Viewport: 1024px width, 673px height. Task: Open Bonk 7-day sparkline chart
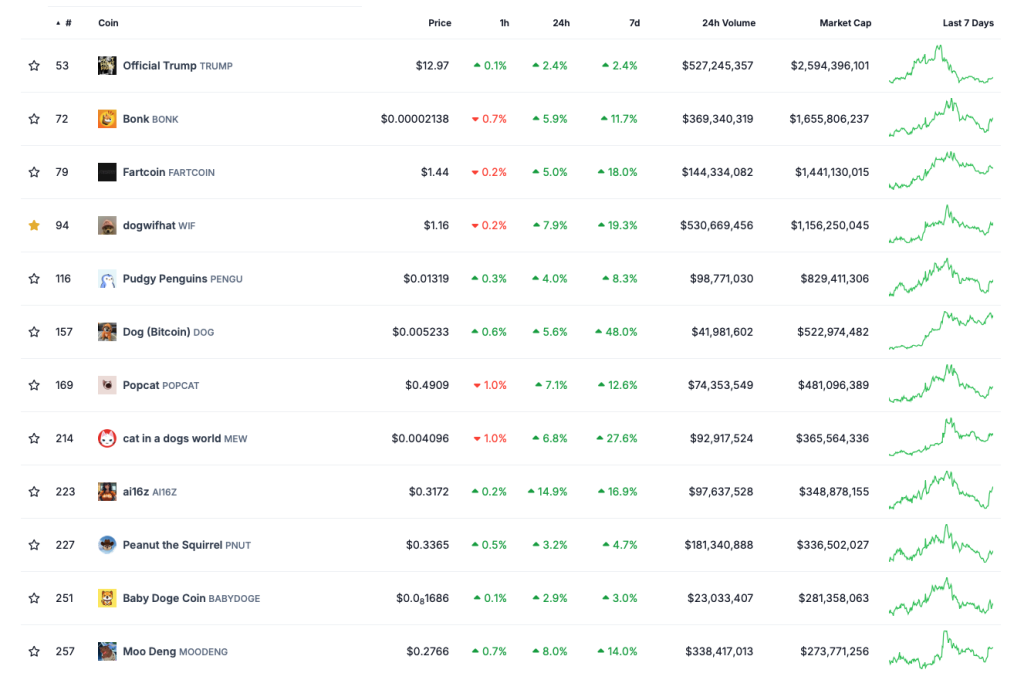click(x=941, y=118)
